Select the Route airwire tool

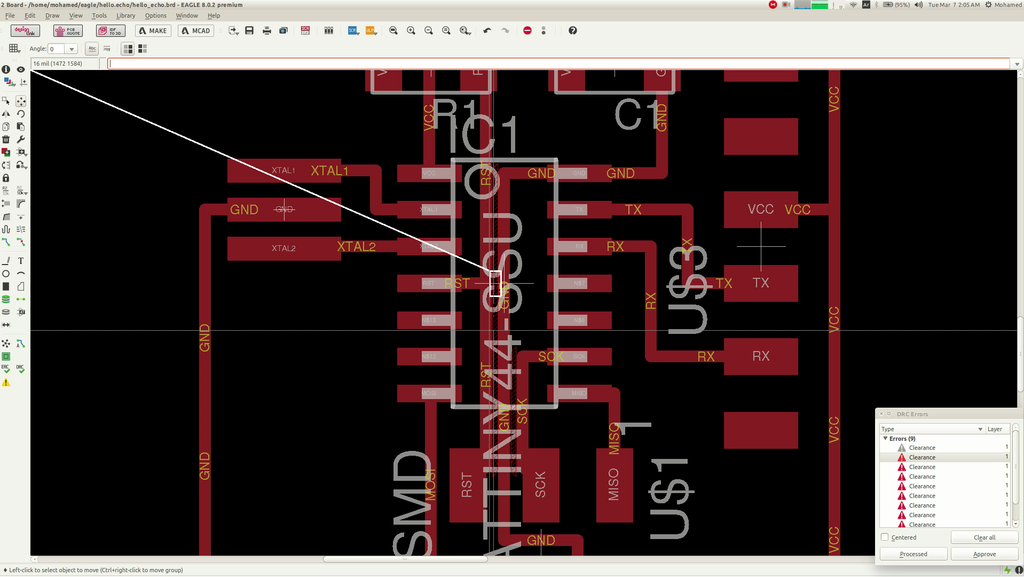[x=6, y=242]
